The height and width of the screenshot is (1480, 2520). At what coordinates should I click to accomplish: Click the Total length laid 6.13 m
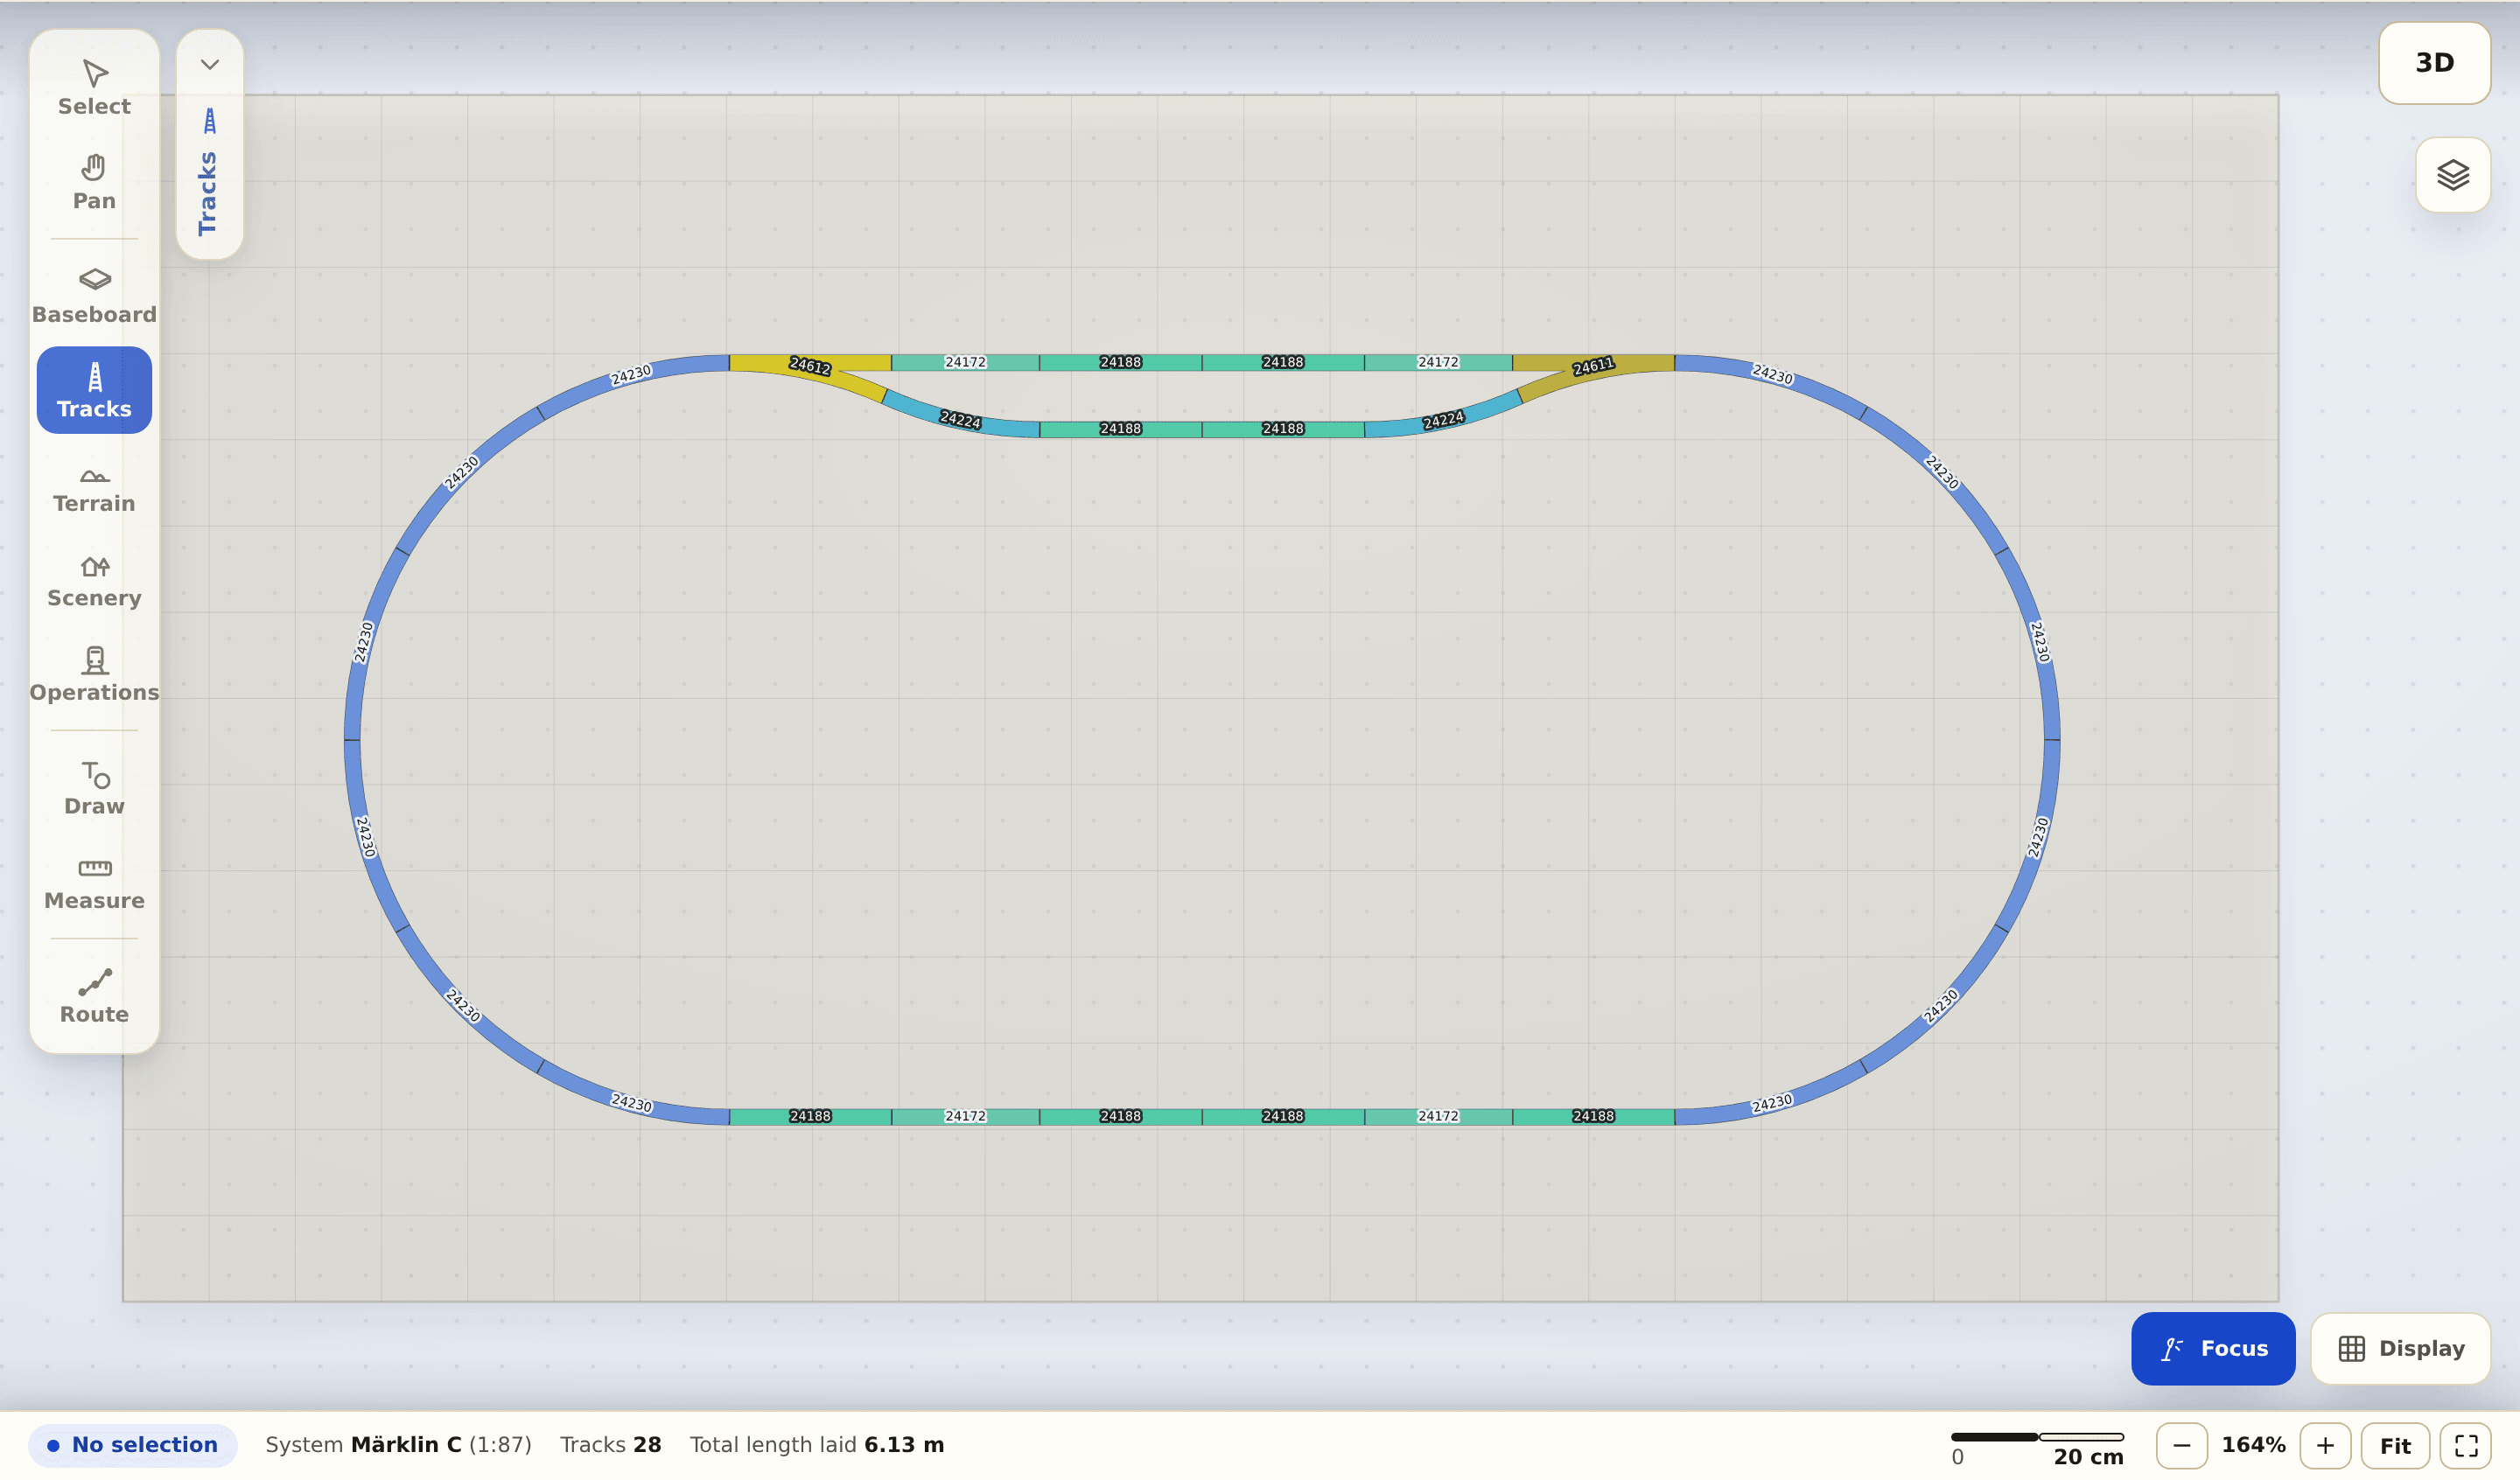click(816, 1444)
